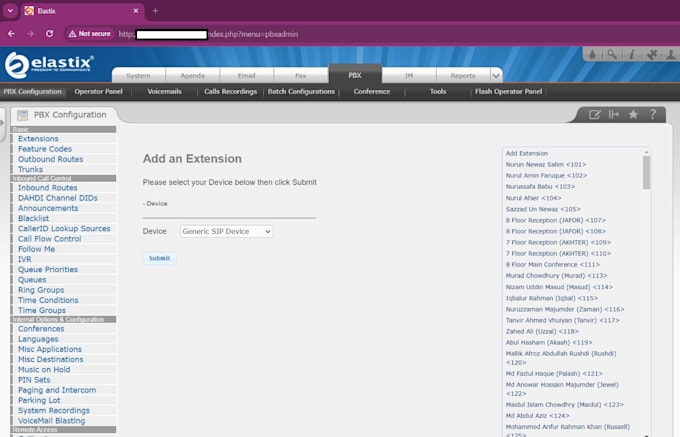680x437 pixels.
Task: Click the user profile icon
Action: pos(670,54)
